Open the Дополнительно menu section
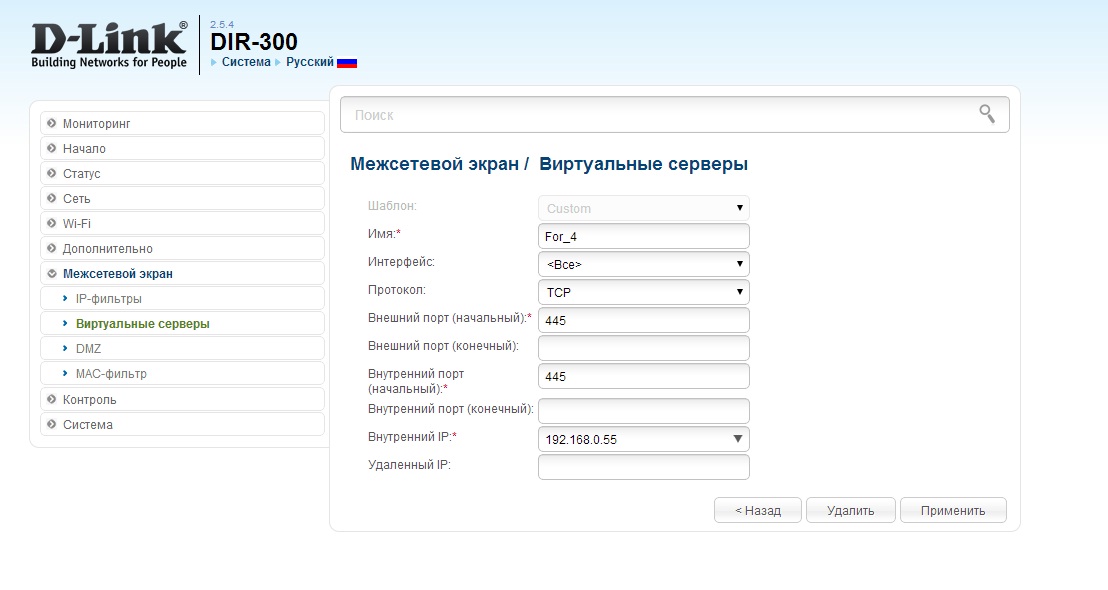 click(x=182, y=248)
